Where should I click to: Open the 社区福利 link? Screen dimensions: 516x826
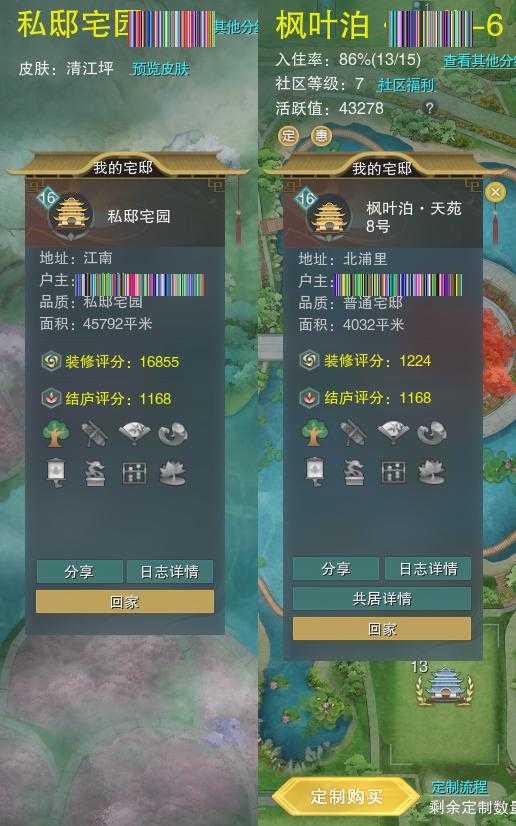tap(406, 84)
